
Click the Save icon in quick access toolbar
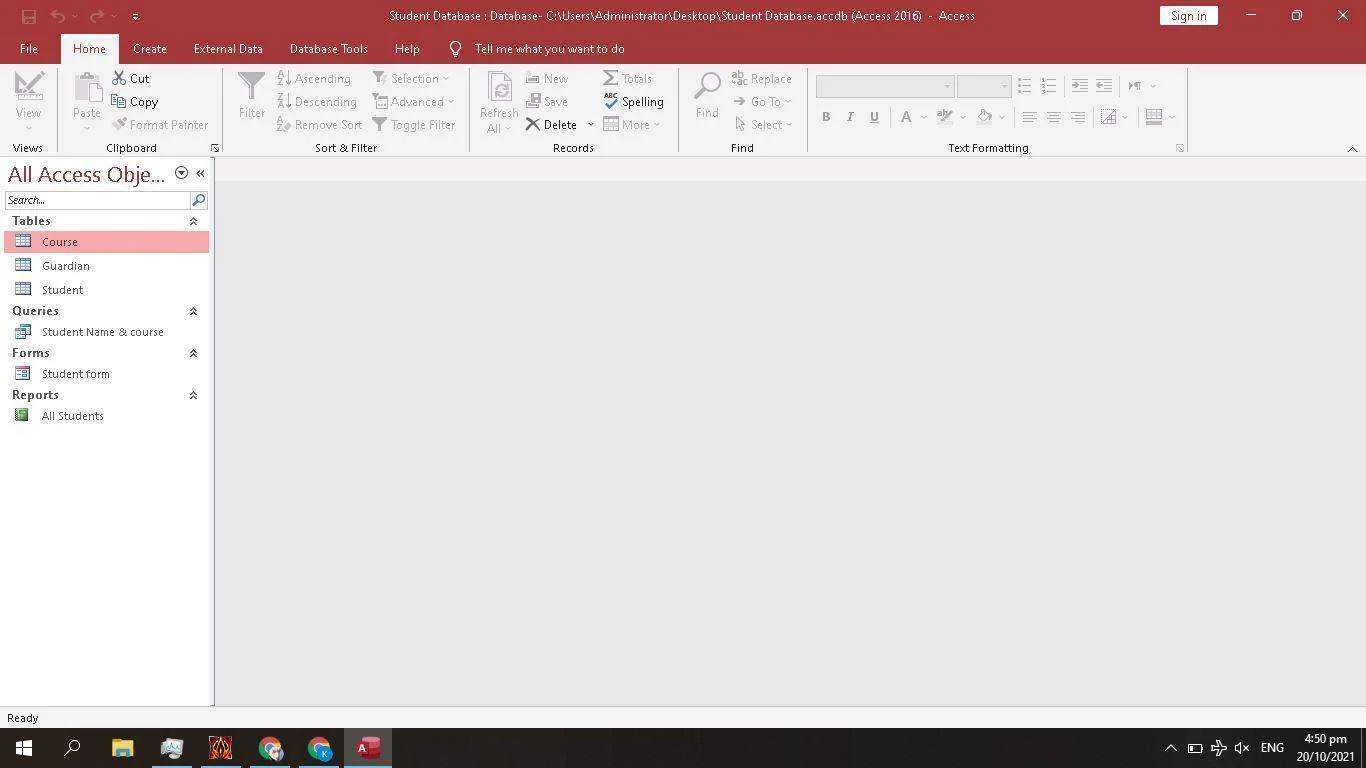point(28,16)
